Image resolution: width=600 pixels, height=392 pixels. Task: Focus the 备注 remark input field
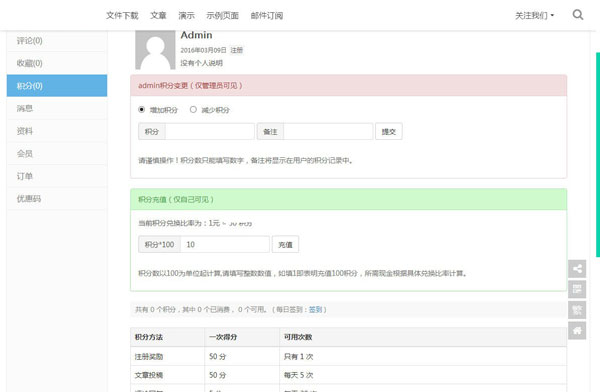328,131
